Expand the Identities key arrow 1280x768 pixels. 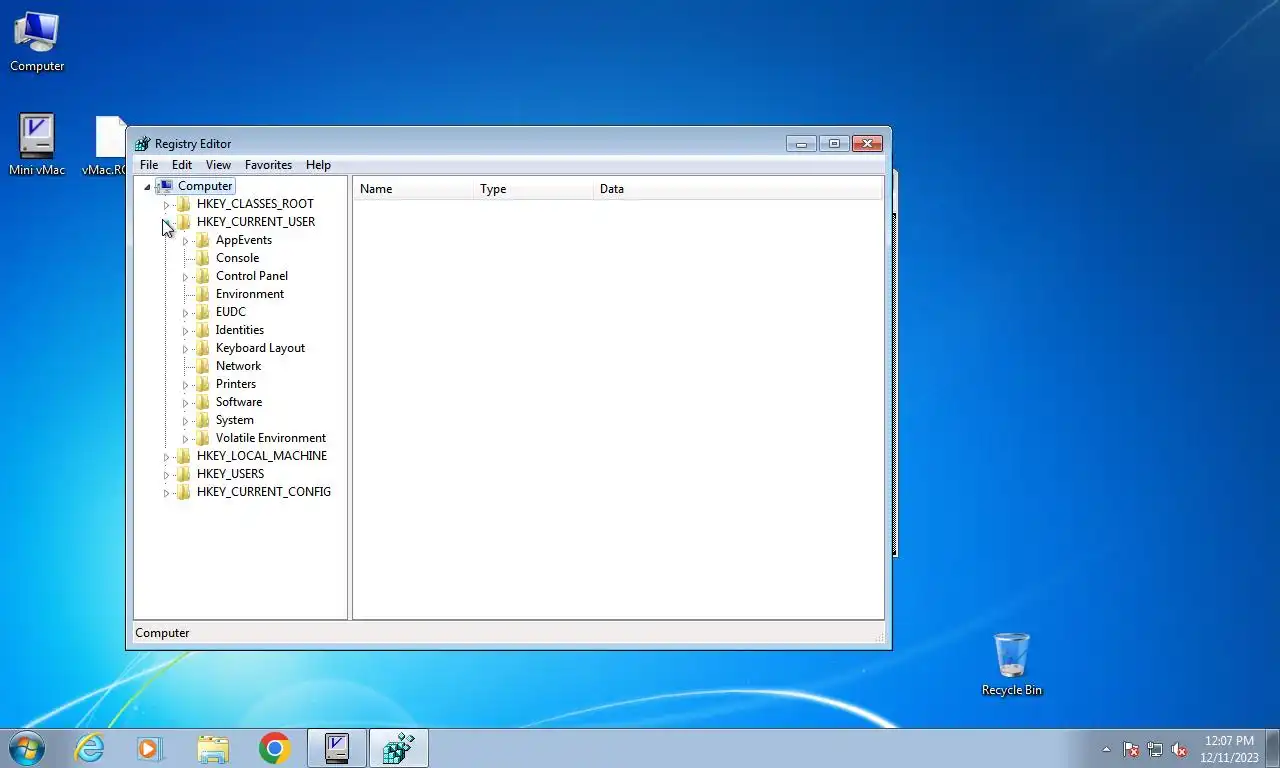(x=185, y=331)
